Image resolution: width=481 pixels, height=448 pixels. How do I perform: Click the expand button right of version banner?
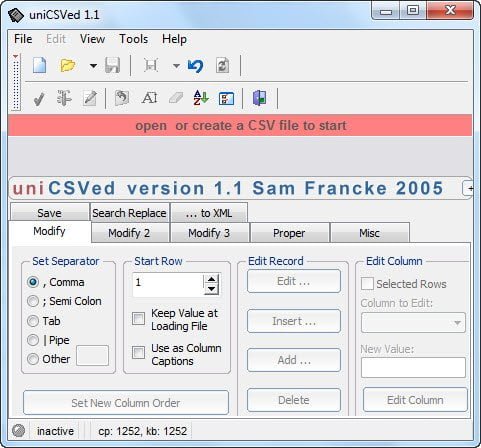pos(468,189)
